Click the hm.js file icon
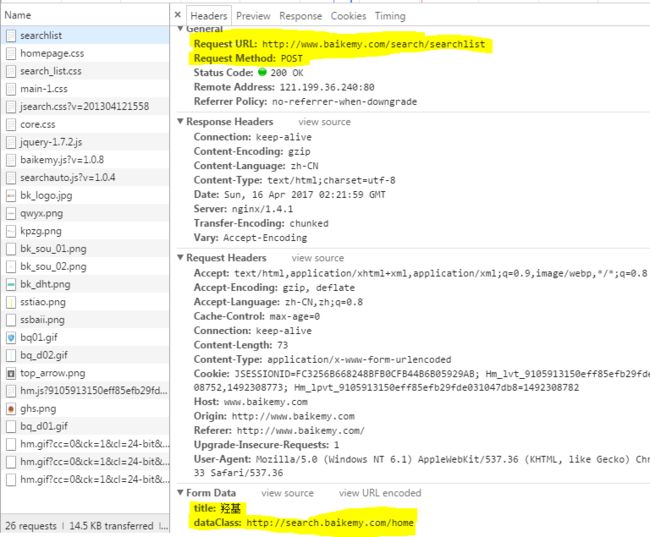 (11, 391)
